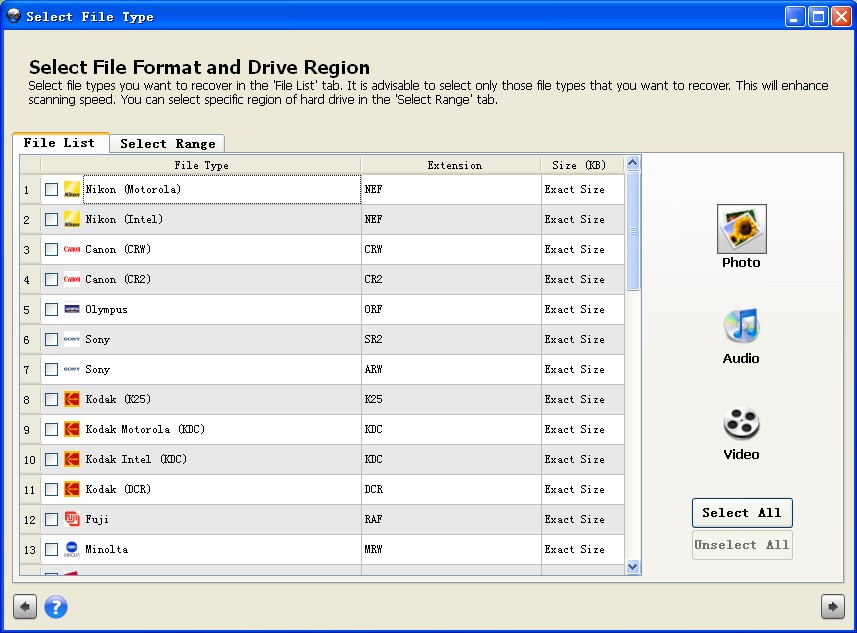The image size is (857, 633).
Task: Click the file list scrollbar thumb
Action: [633, 231]
